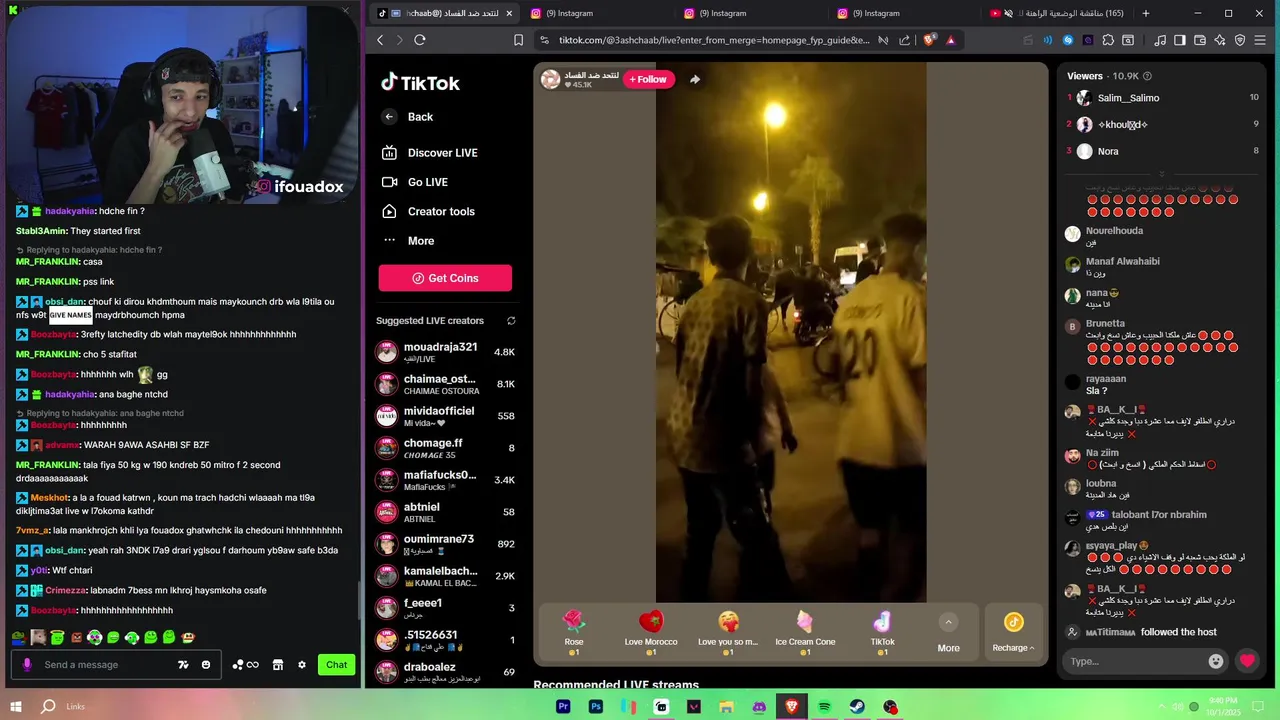
Task: Close the active TikTok tab
Action: 509,13
